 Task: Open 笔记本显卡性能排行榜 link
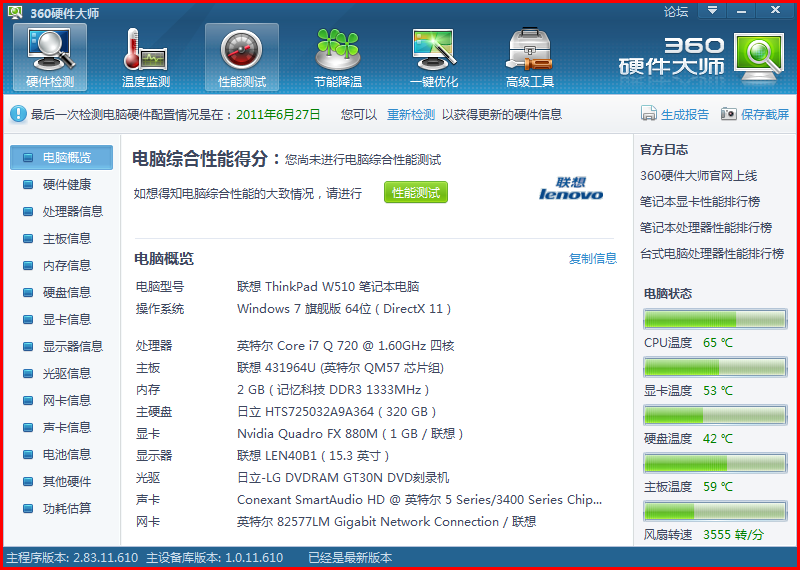pyautogui.click(x=699, y=202)
